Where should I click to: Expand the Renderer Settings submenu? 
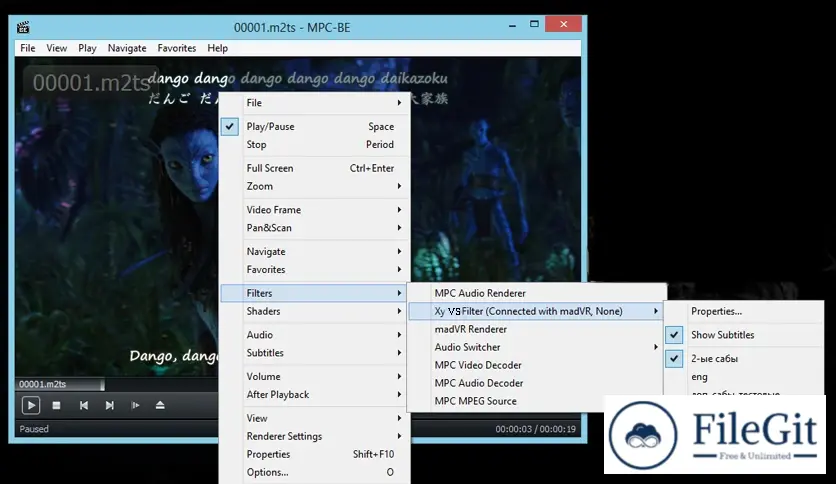click(315, 436)
